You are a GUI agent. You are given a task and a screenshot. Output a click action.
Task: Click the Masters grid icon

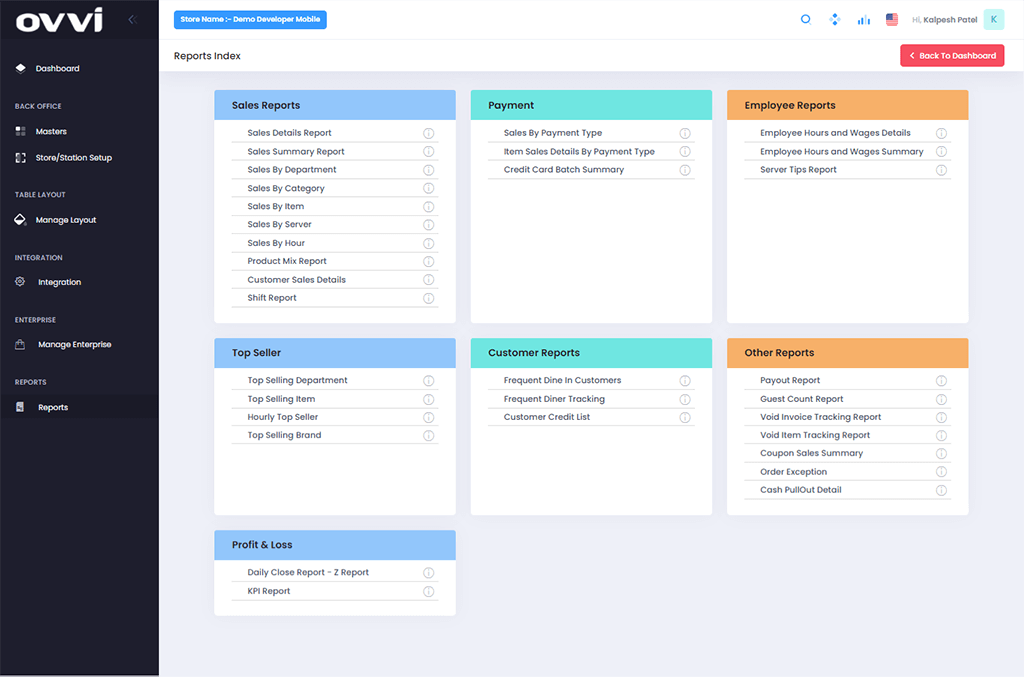pyautogui.click(x=20, y=131)
